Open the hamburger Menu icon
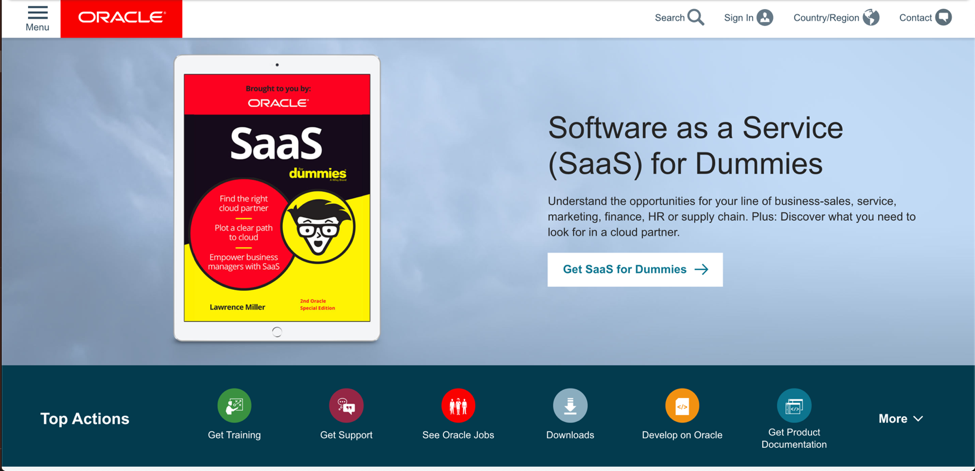Image resolution: width=975 pixels, height=471 pixels. [x=37, y=13]
